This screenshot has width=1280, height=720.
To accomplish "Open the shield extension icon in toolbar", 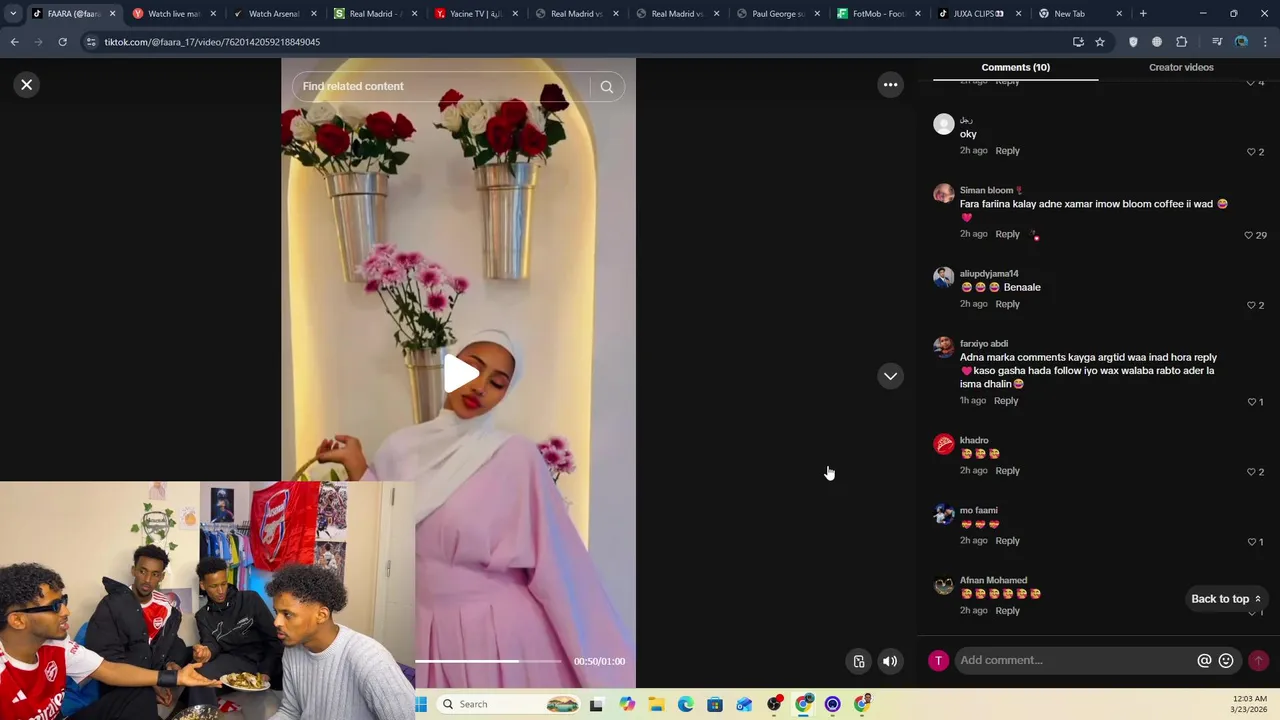I will pos(1133,42).
